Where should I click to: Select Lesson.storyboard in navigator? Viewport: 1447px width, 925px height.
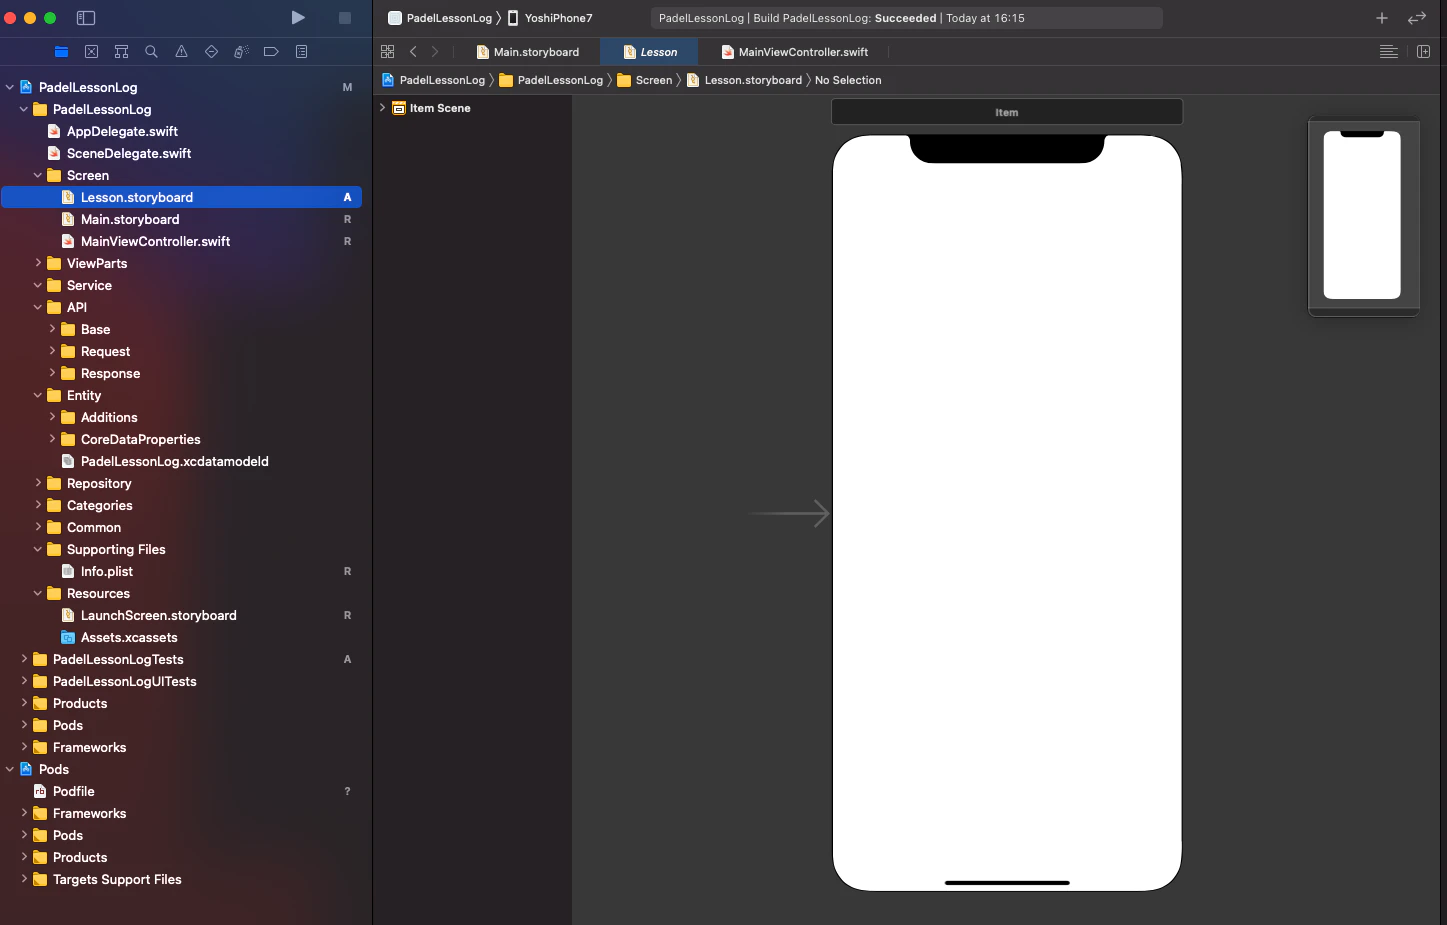181,197
